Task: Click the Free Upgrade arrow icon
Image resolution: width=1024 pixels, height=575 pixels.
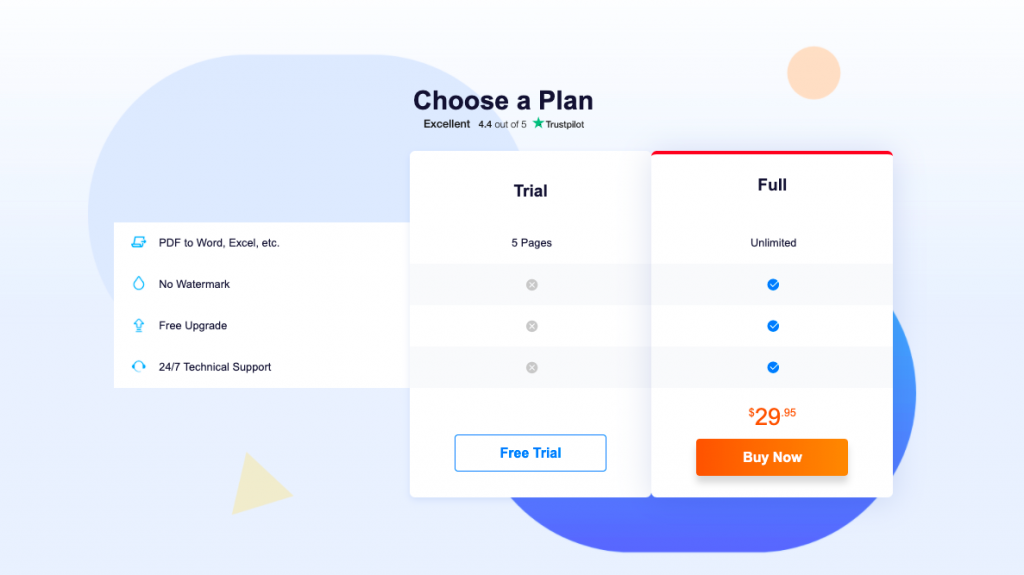Action: (x=138, y=325)
